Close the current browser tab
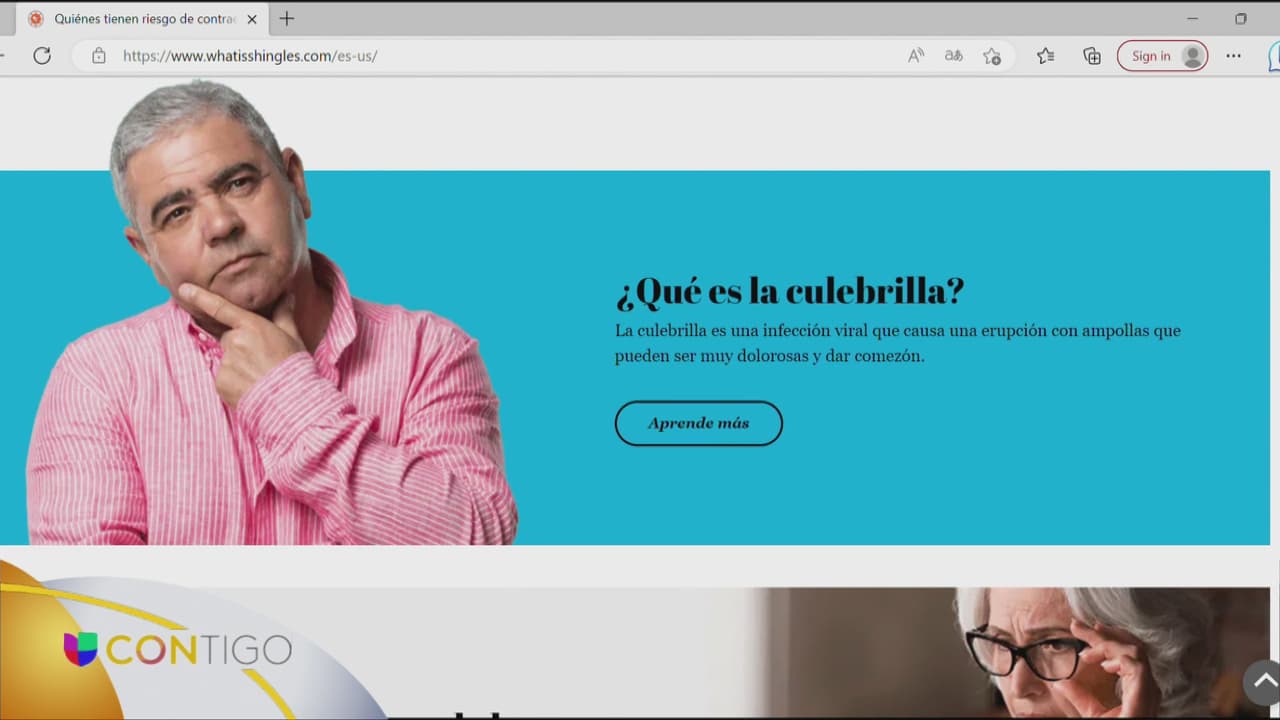The height and width of the screenshot is (720, 1280). 252,19
